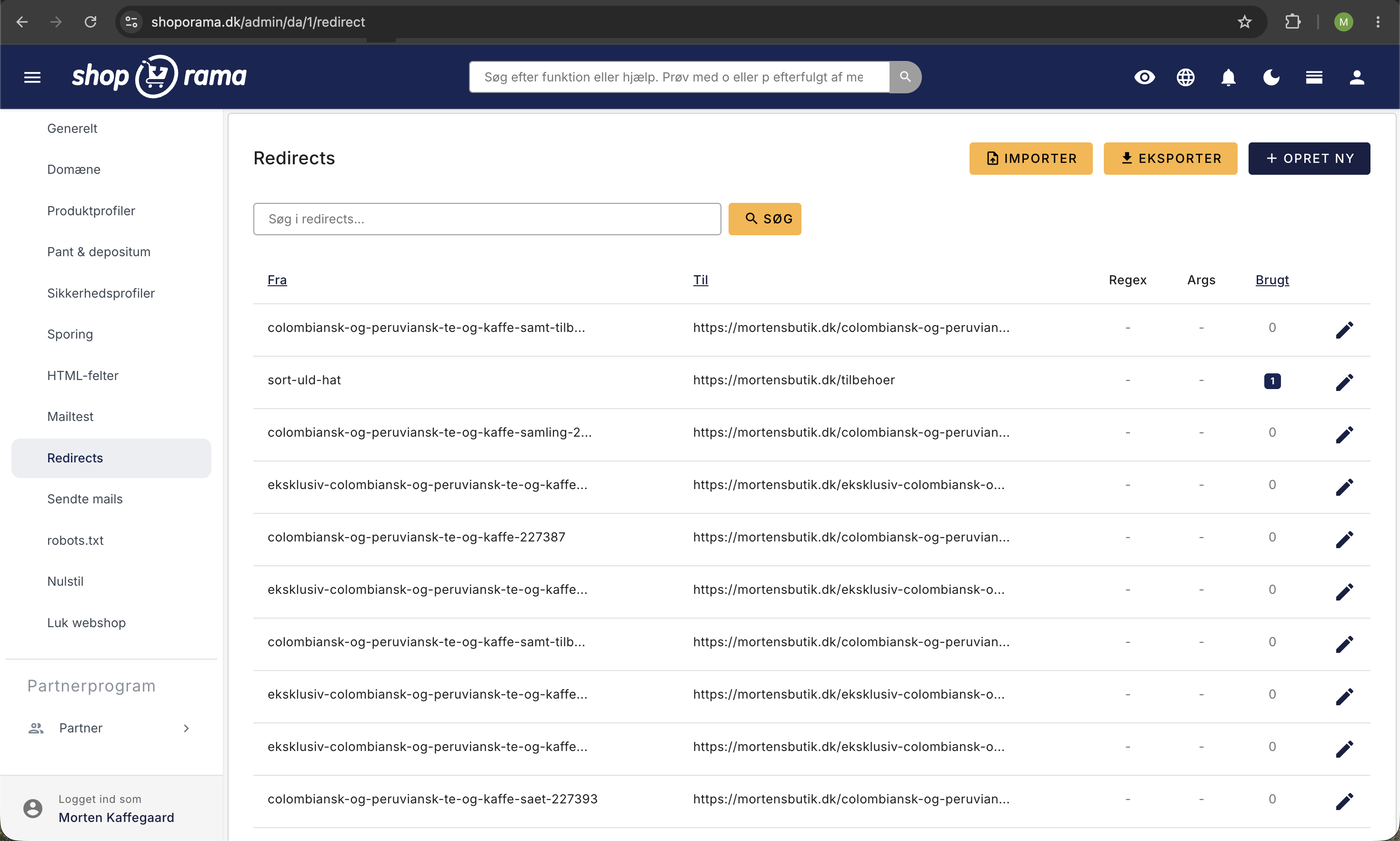1400x841 pixels.
Task: Click 'colombiansk-og-peruviansk-te-og-kaffe-samling-2...' cell
Action: pyautogui.click(x=429, y=432)
